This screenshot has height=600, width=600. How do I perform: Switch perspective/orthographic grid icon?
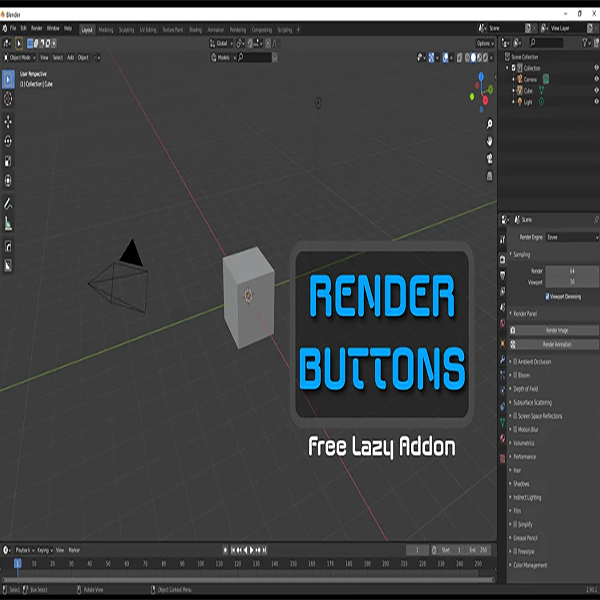click(x=489, y=176)
